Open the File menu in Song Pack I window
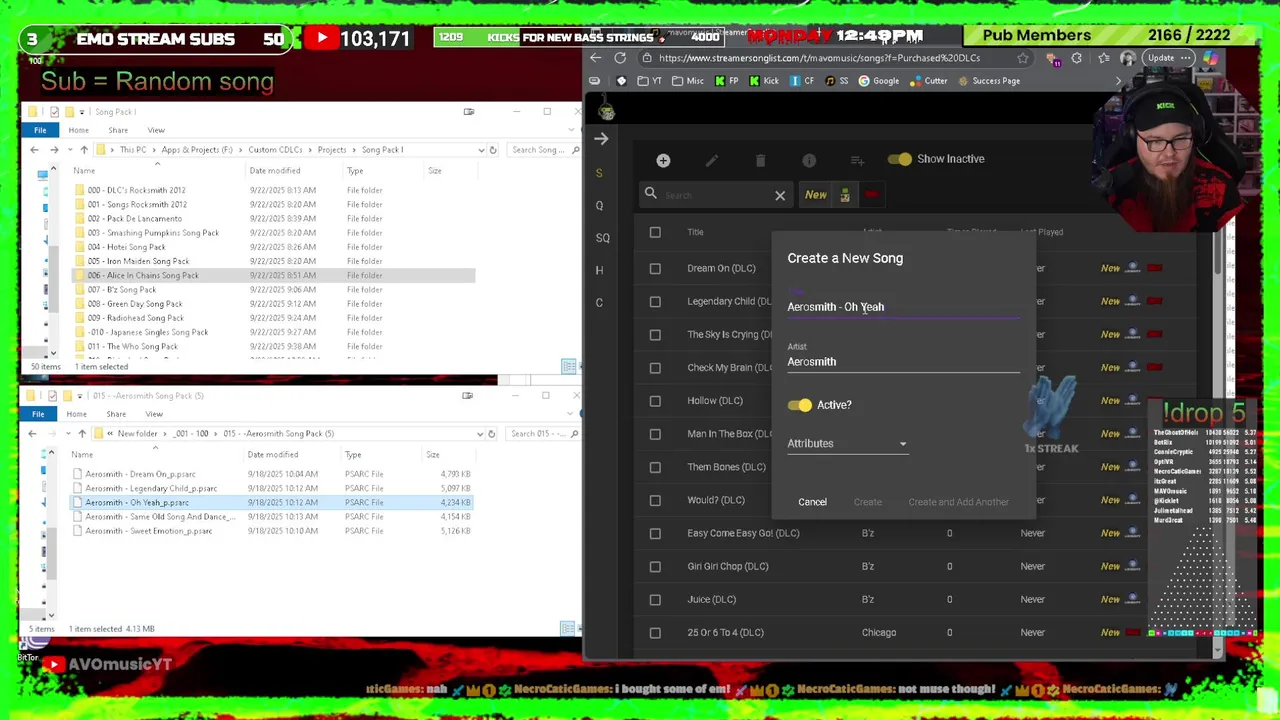Image resolution: width=1280 pixels, height=720 pixels. click(x=40, y=130)
